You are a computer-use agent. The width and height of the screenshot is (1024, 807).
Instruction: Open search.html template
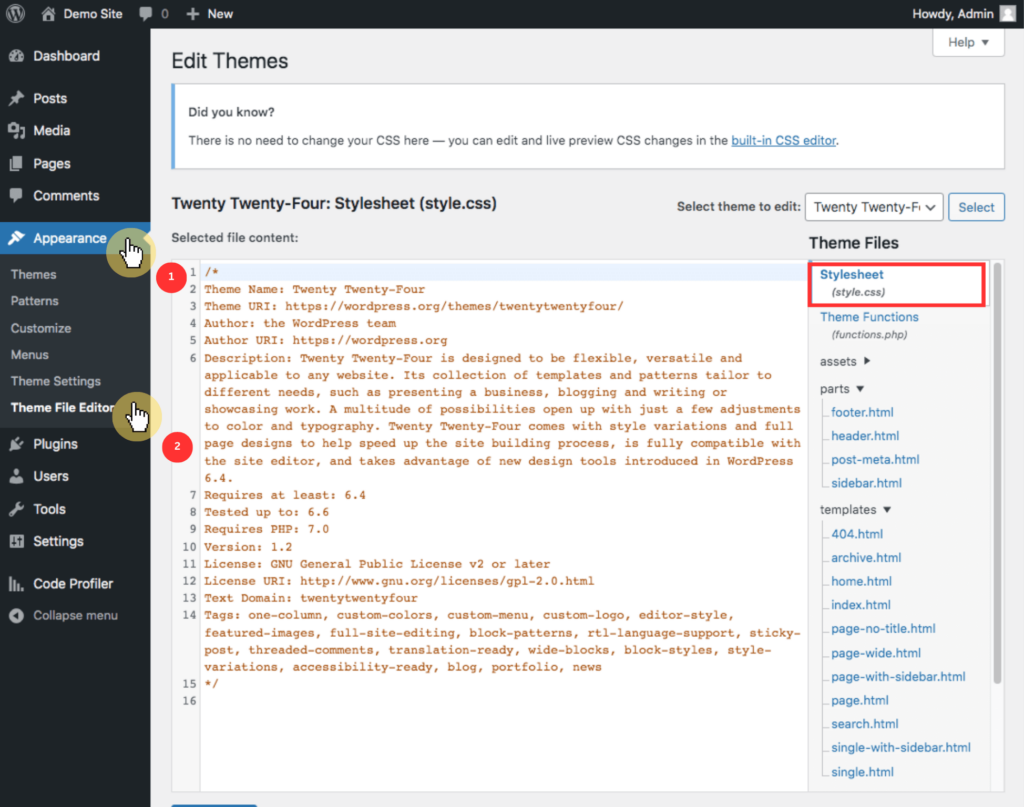(865, 724)
